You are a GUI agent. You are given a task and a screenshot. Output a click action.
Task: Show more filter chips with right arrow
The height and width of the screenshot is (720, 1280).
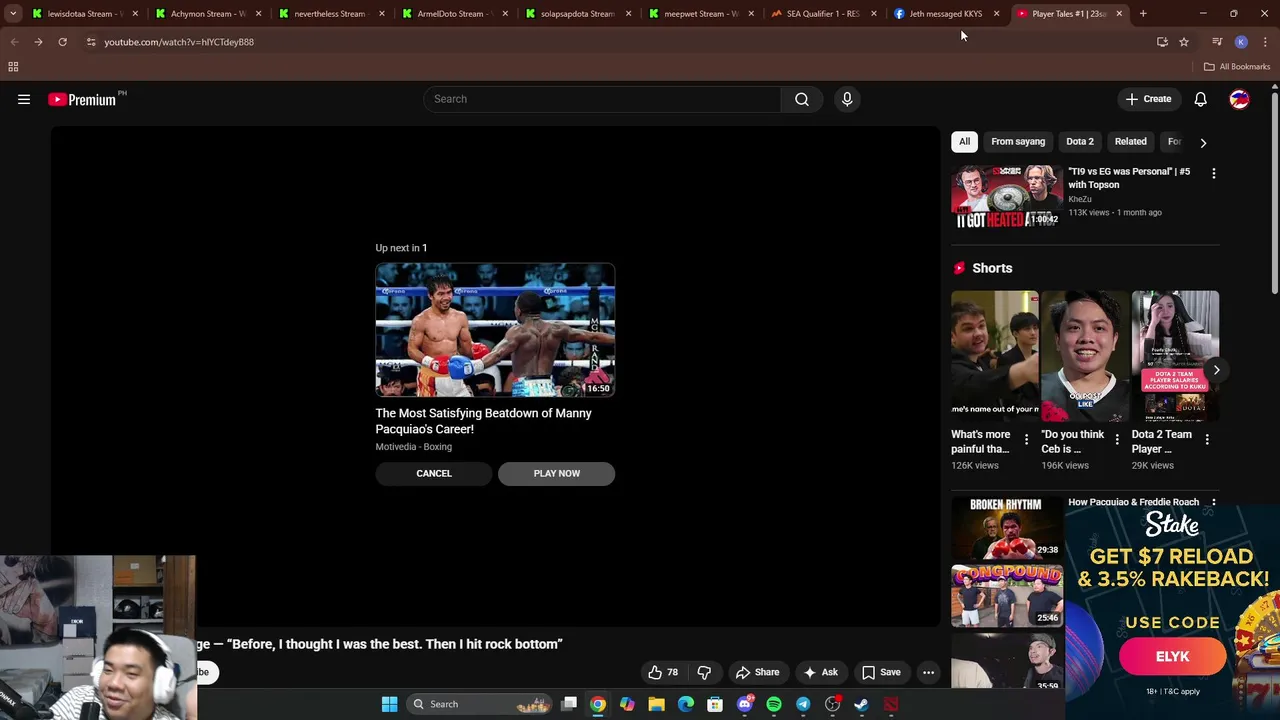[x=1203, y=142]
